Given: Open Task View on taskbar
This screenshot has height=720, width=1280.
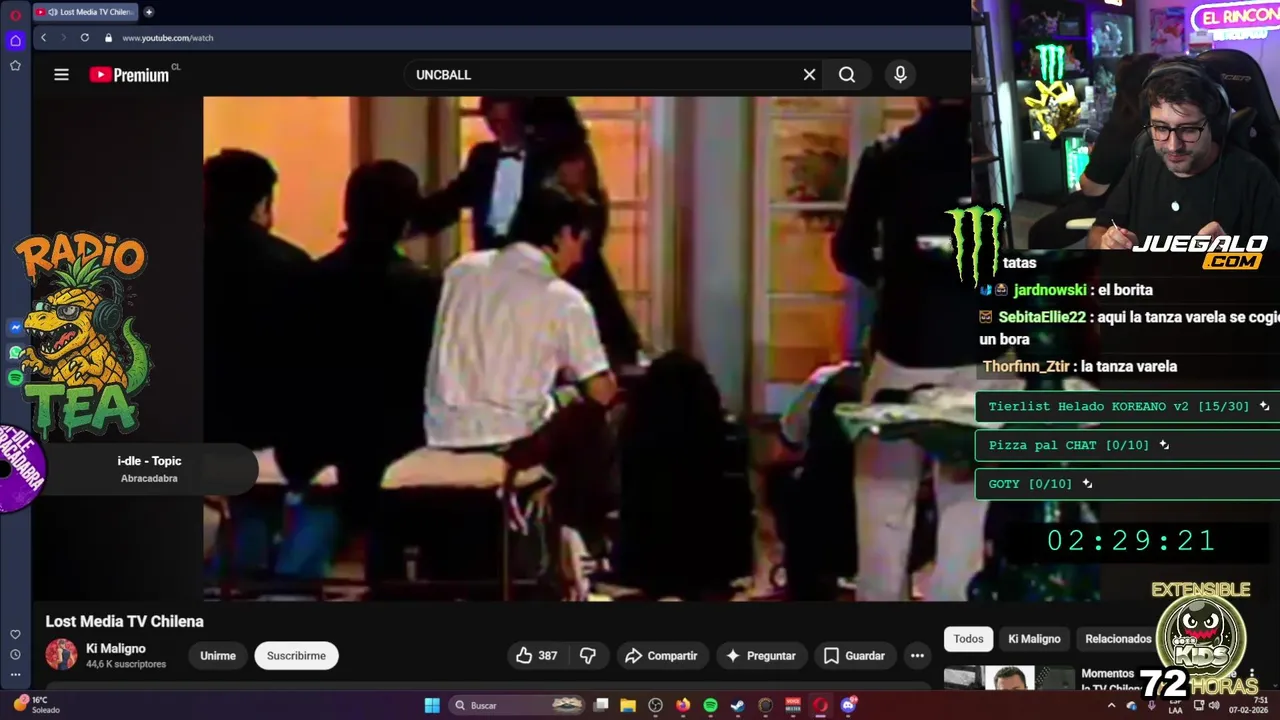Looking at the screenshot, I should click(x=601, y=705).
